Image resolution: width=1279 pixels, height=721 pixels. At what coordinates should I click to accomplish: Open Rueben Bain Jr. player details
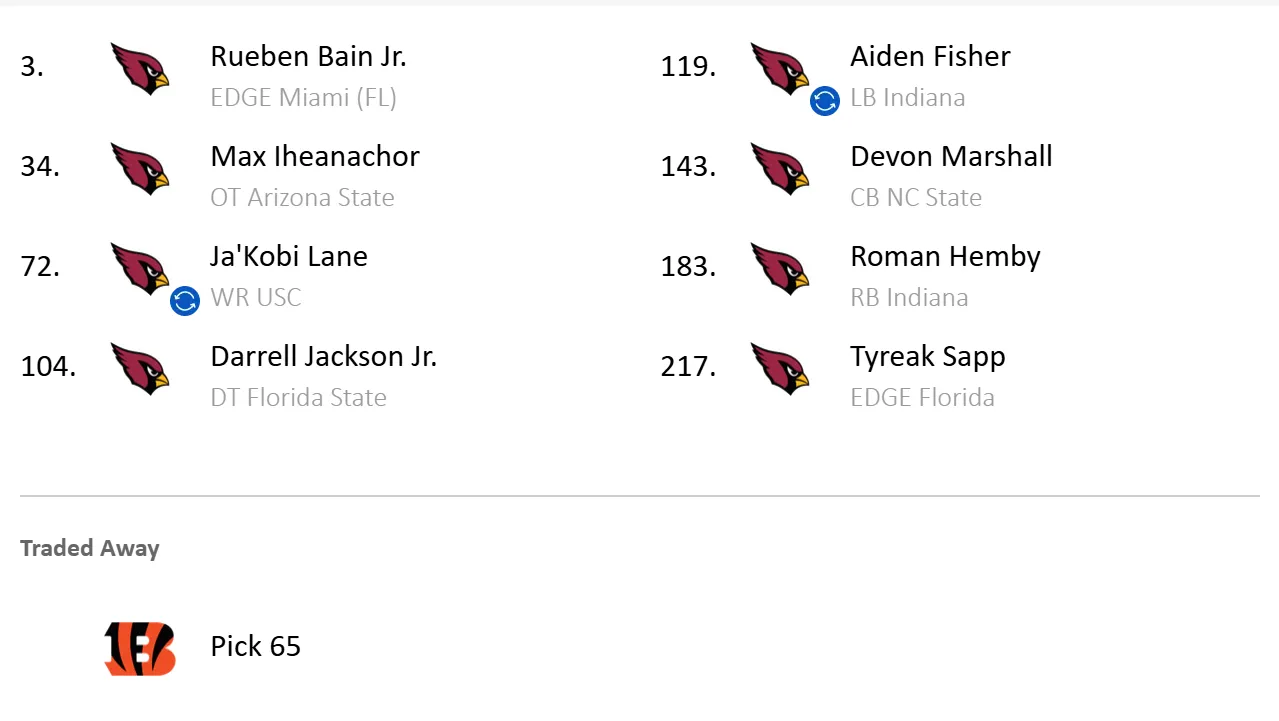(308, 57)
